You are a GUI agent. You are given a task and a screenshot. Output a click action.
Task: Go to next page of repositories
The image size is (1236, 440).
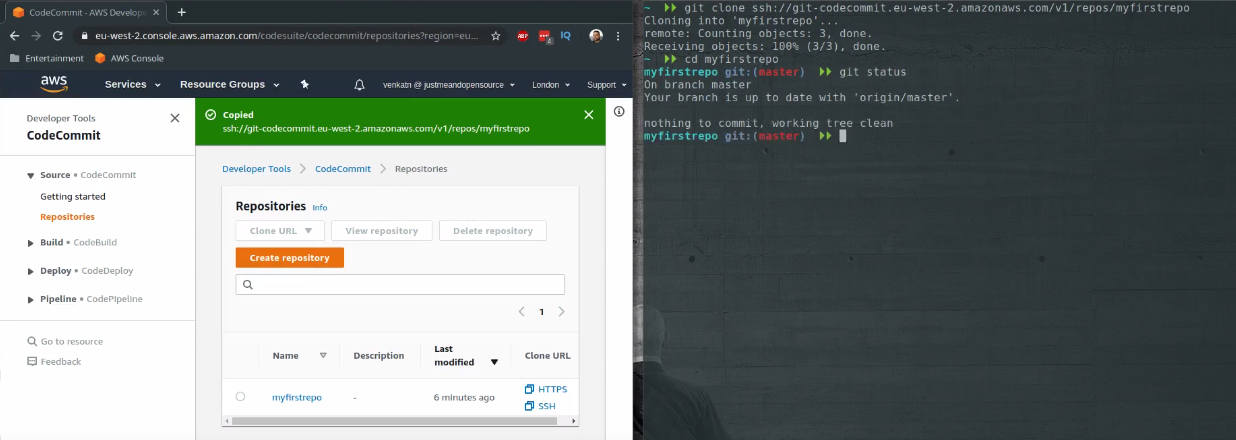point(561,312)
